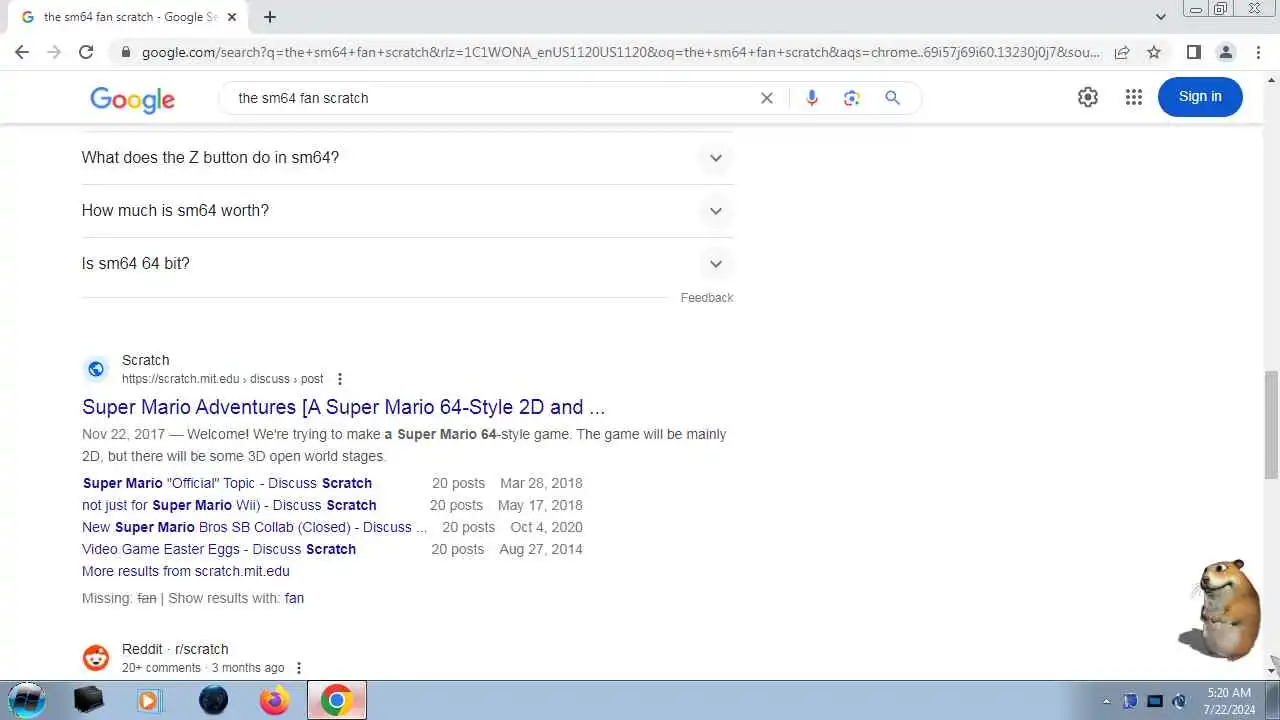The image size is (1280, 720).
Task: Click the Sign in button
Action: [x=1200, y=97]
